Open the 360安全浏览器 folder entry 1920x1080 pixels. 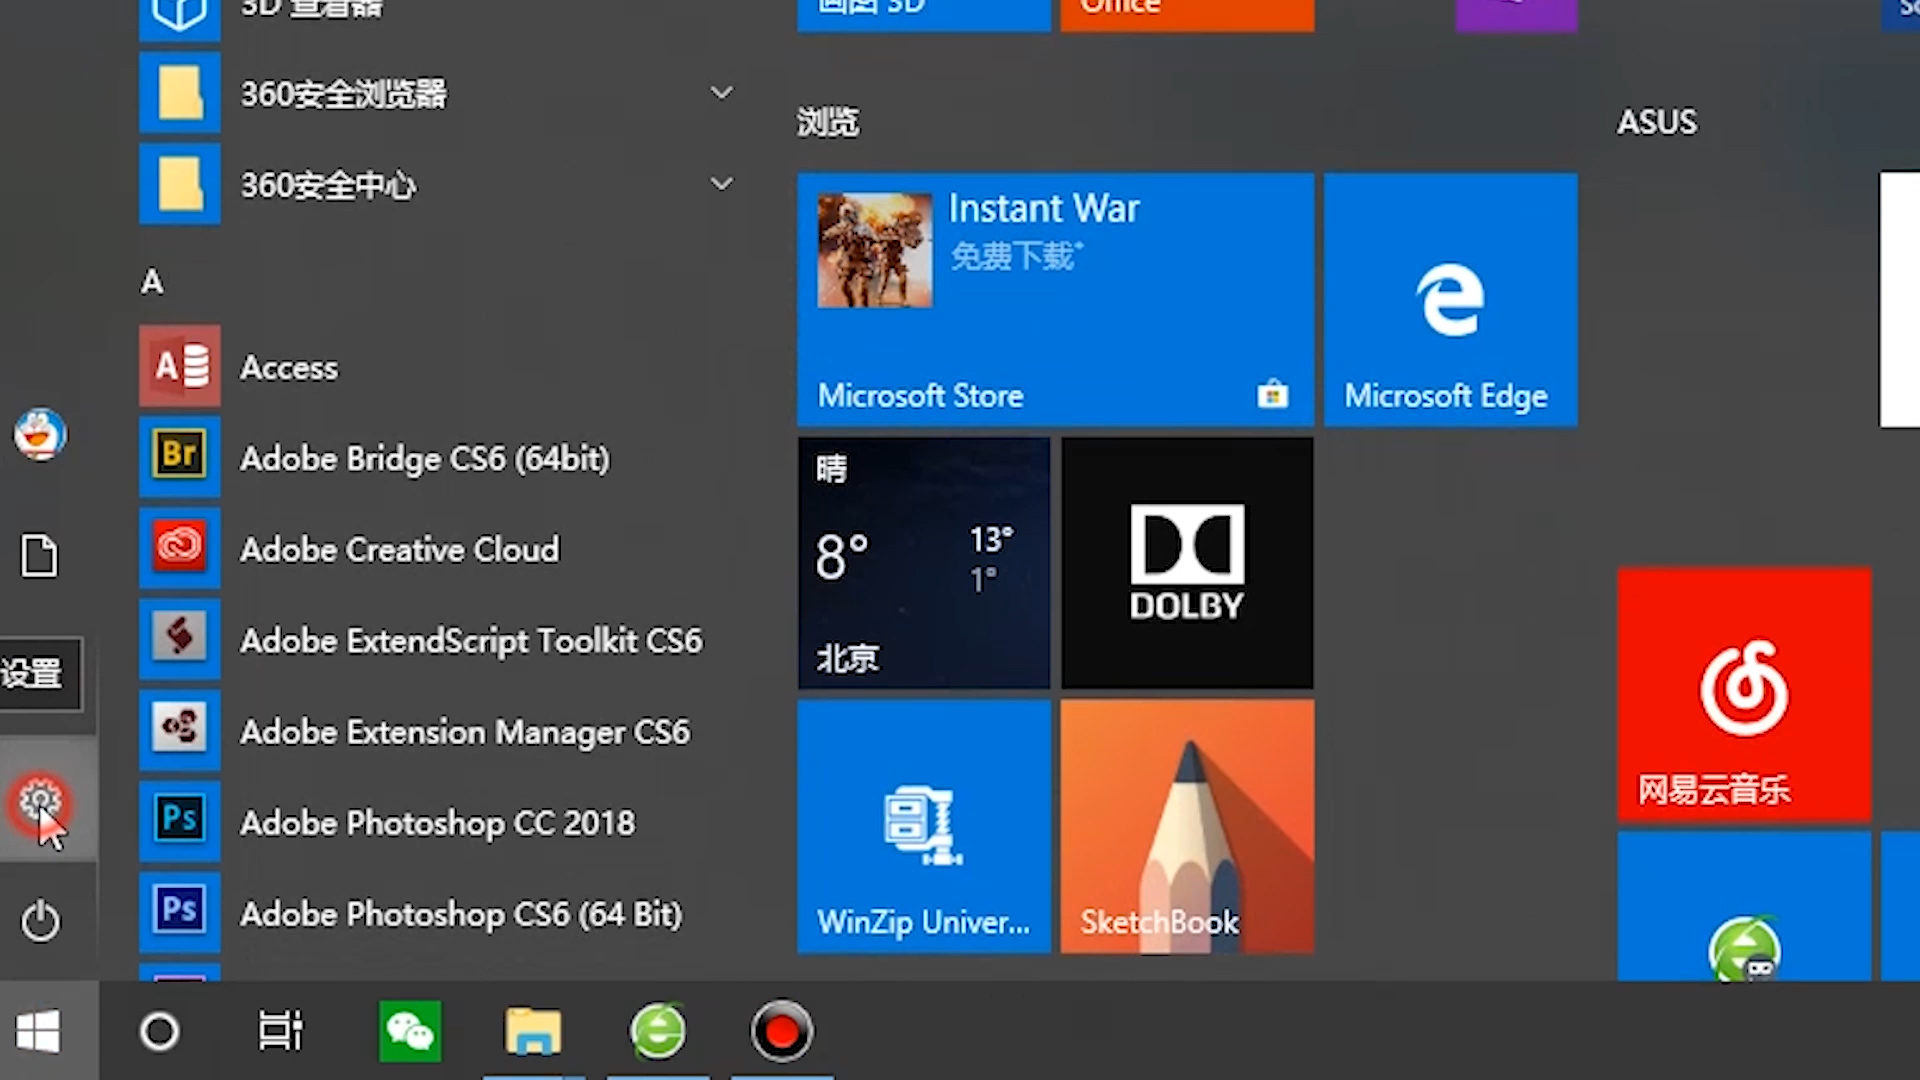click(x=440, y=93)
